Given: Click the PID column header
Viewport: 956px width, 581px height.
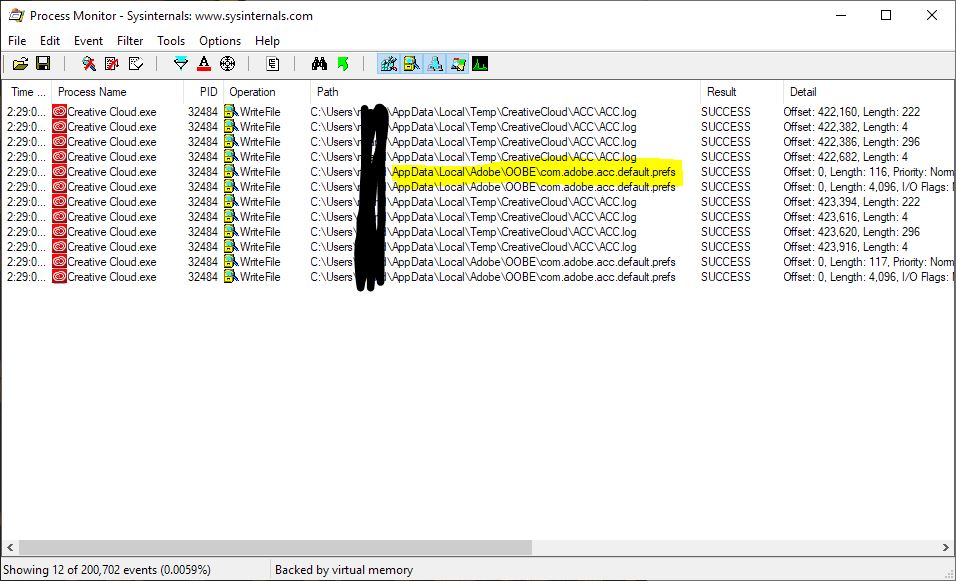Looking at the screenshot, I should tap(204, 92).
